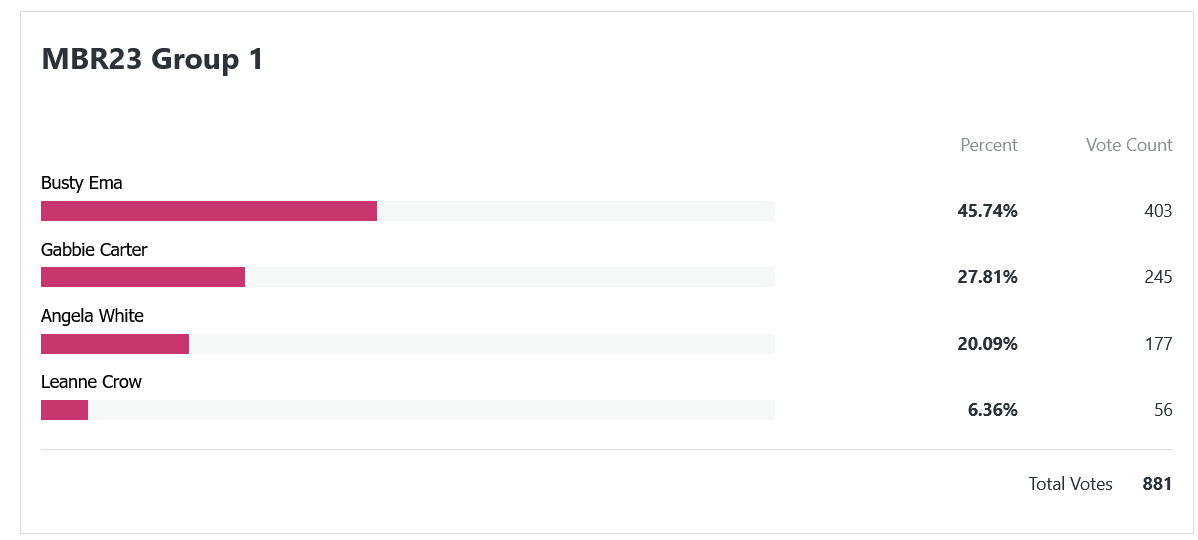
Task: Select the Vote Count column header
Action: coord(1128,145)
